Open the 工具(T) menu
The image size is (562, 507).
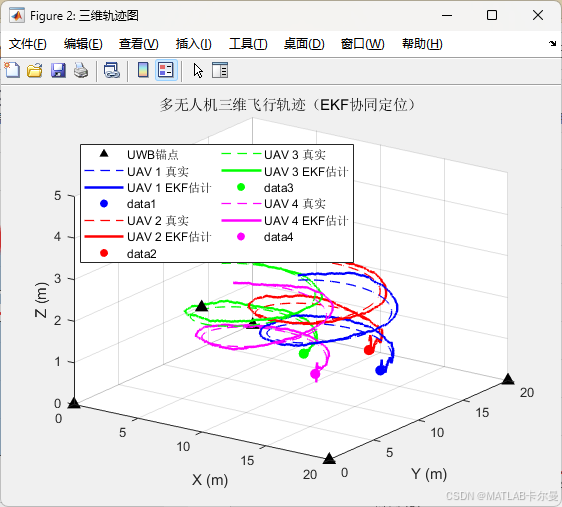point(248,44)
